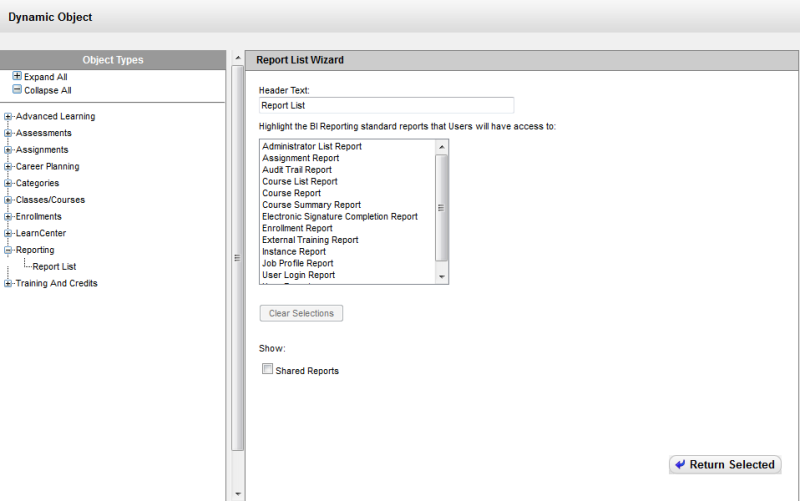Click the tree panel scroll-up arrow
This screenshot has width=800, height=501.
[238, 58]
